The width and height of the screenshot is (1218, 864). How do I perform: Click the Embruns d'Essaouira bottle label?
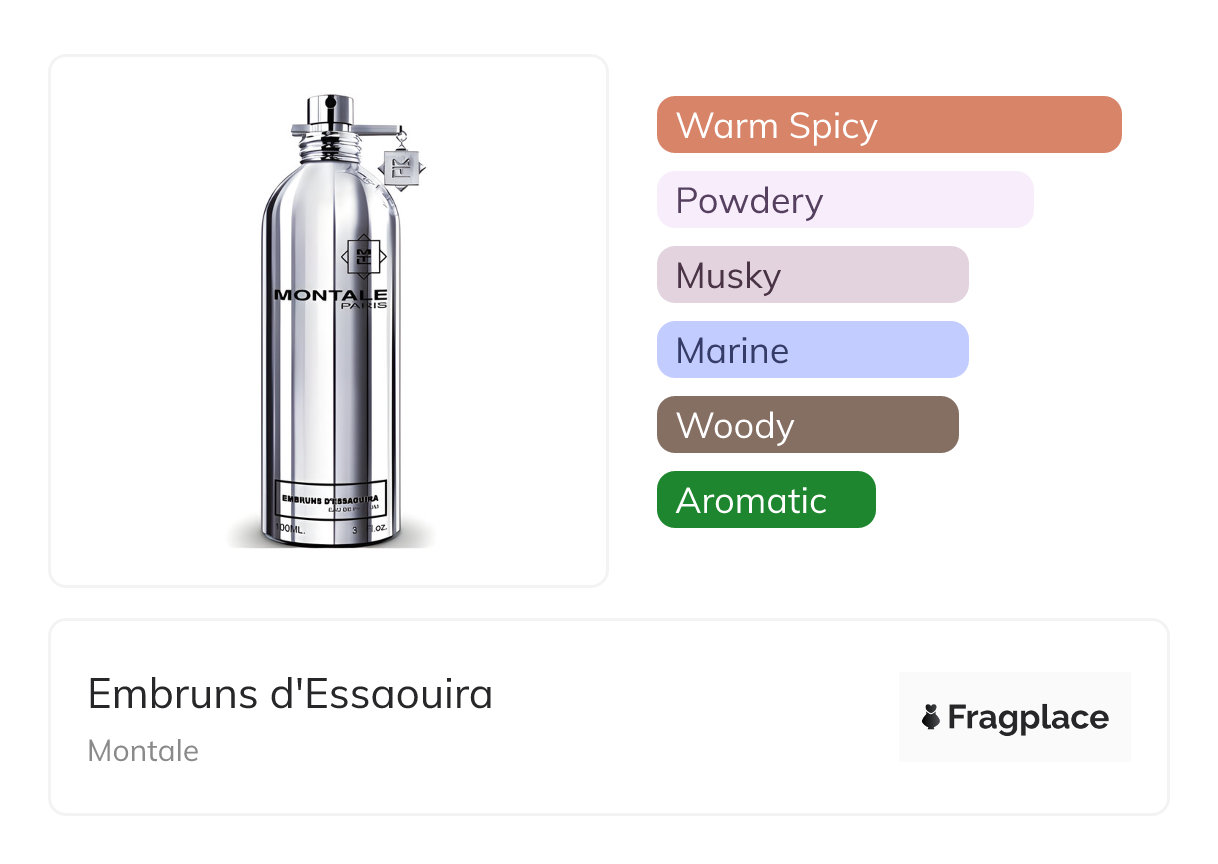(330, 498)
